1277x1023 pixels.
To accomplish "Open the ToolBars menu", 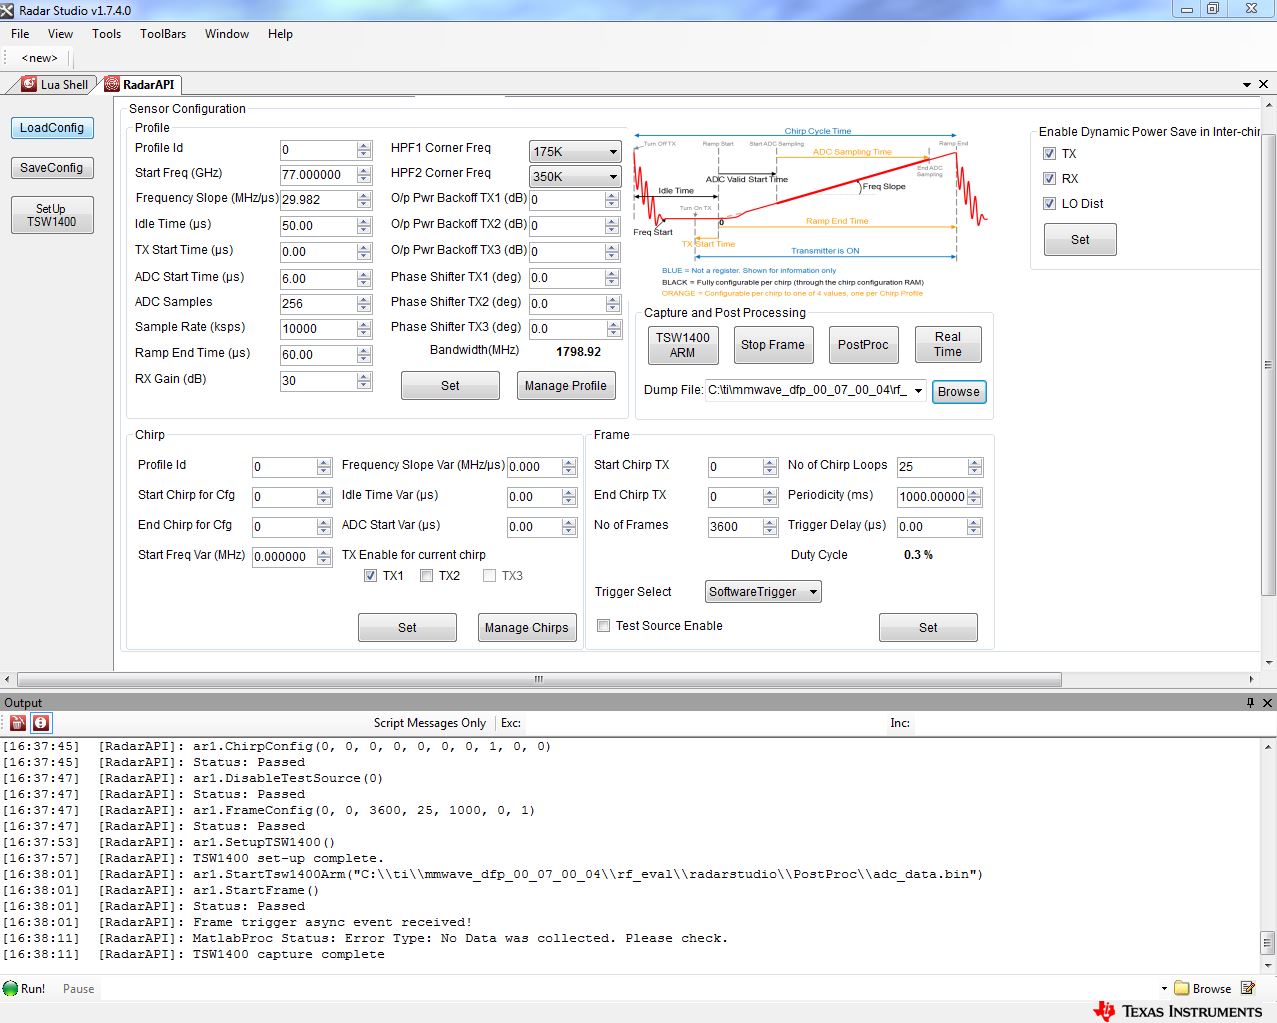I will (163, 34).
